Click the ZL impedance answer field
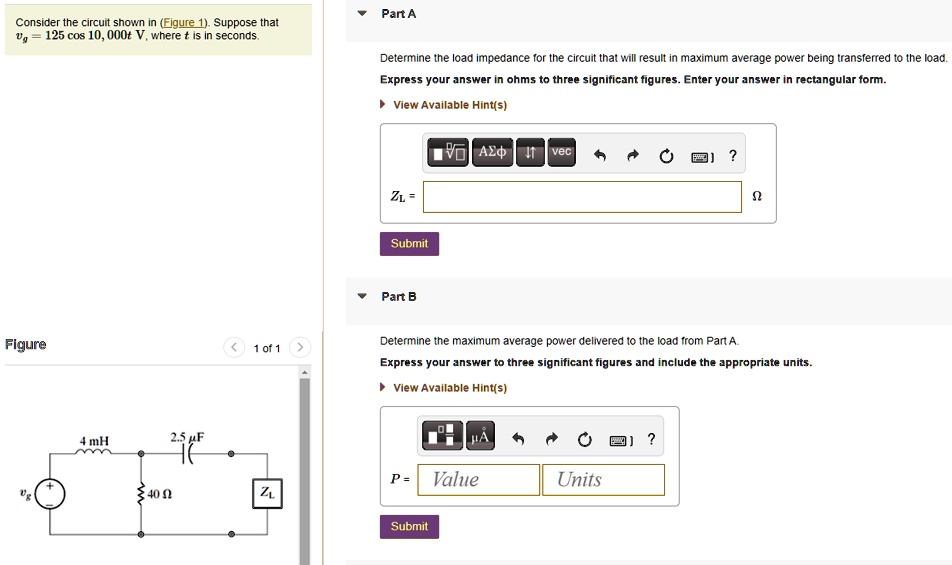 click(582, 197)
